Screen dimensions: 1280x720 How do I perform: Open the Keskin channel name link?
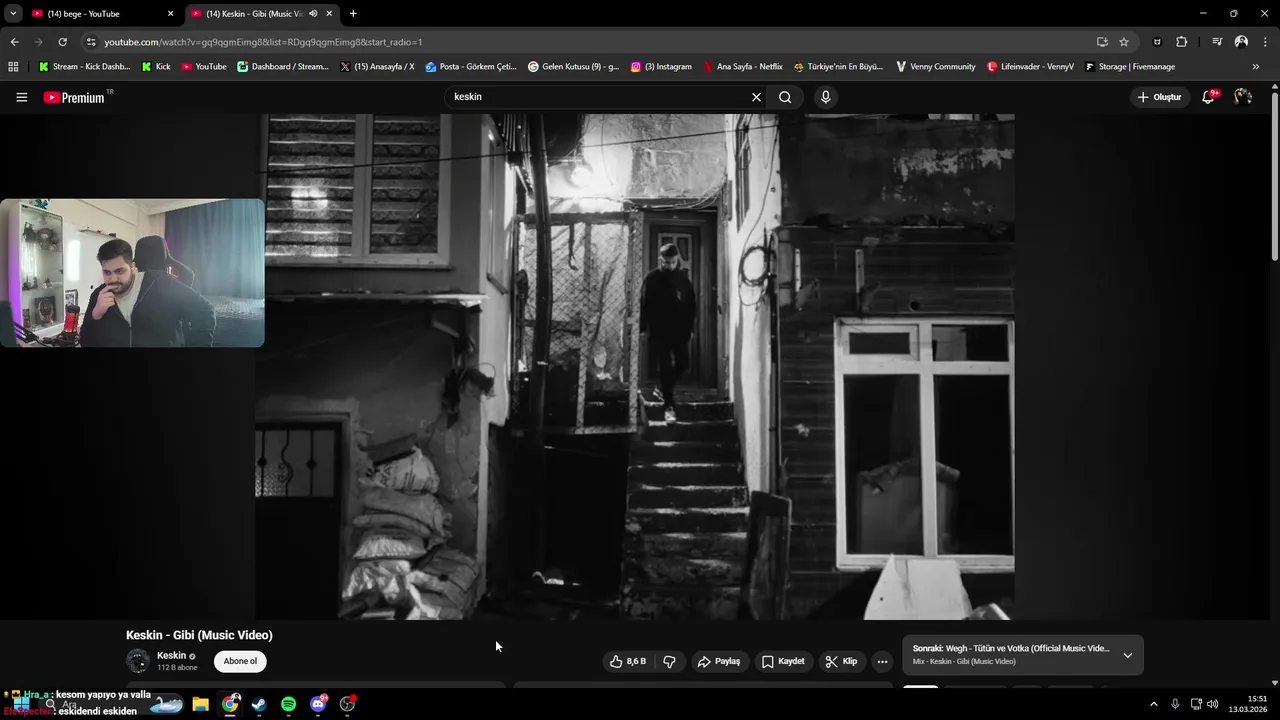[171, 656]
